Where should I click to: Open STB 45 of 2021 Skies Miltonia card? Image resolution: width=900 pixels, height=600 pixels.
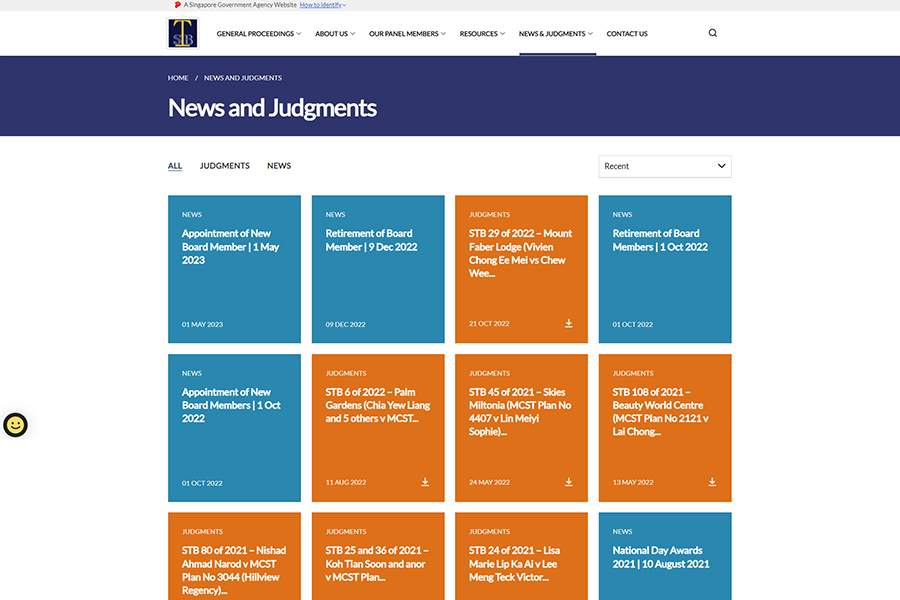pyautogui.click(x=521, y=428)
